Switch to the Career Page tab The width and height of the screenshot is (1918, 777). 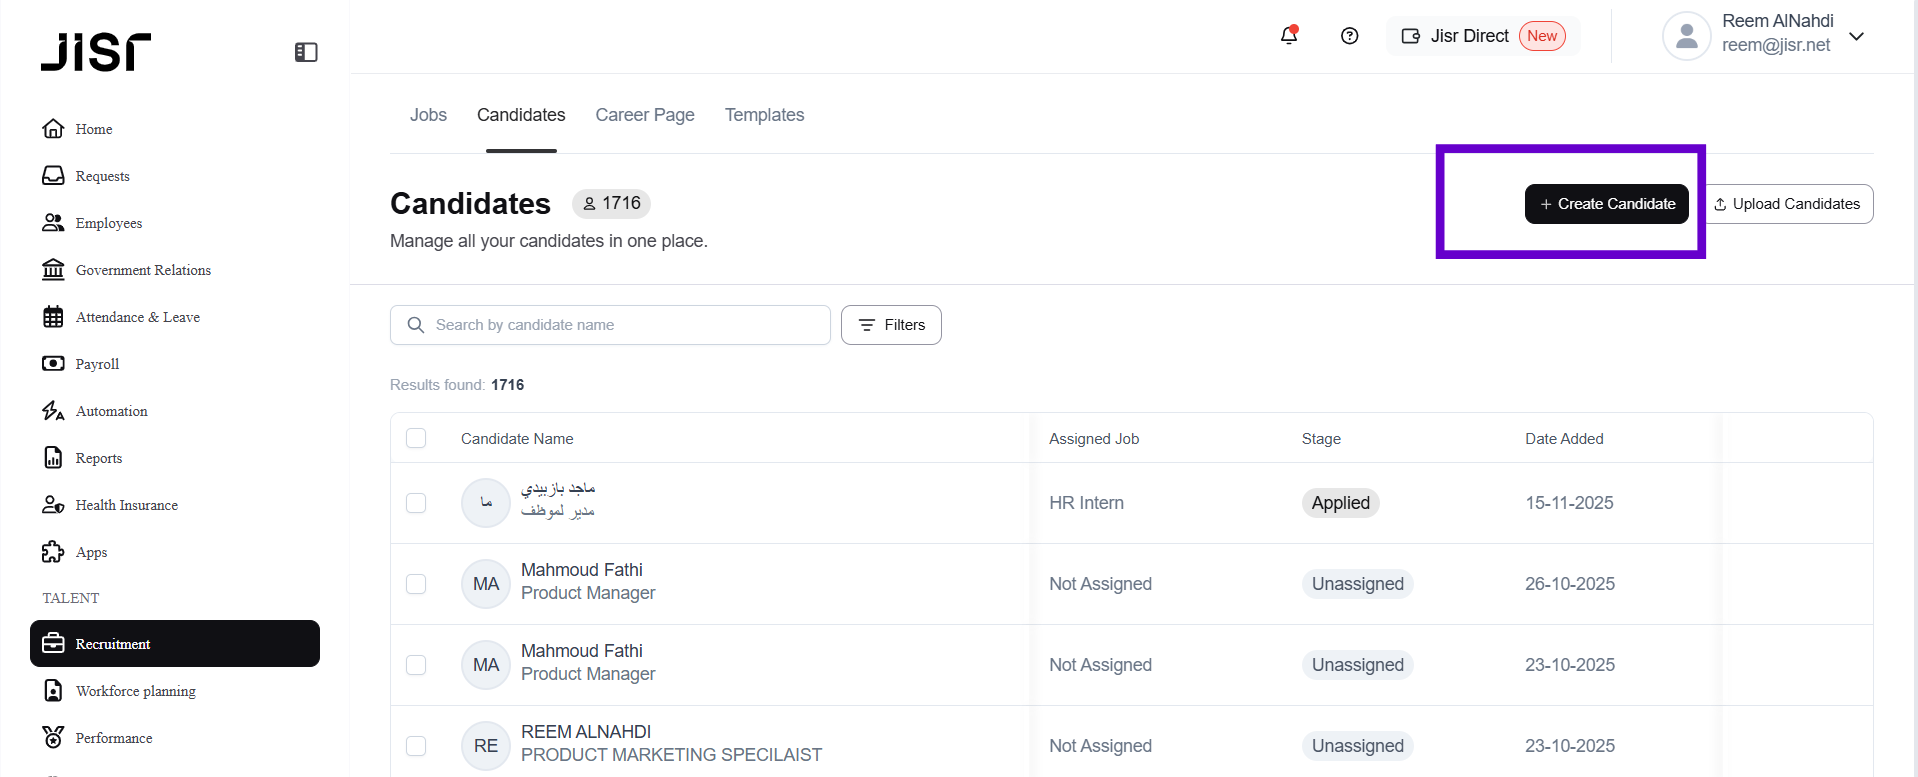(644, 115)
